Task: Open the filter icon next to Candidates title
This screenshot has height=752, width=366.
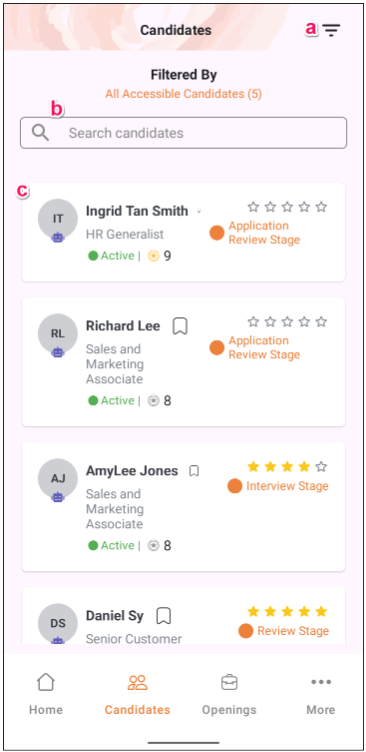Action: point(331,30)
